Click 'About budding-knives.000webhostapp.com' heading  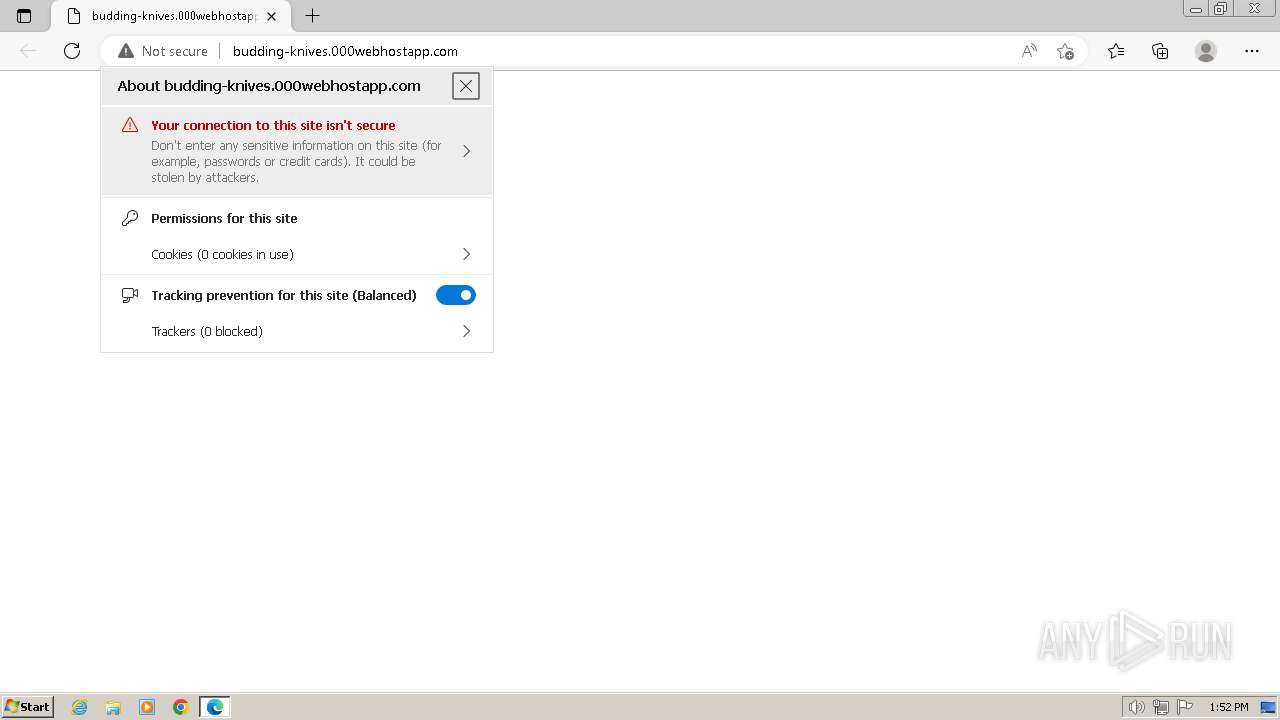pyautogui.click(x=269, y=86)
